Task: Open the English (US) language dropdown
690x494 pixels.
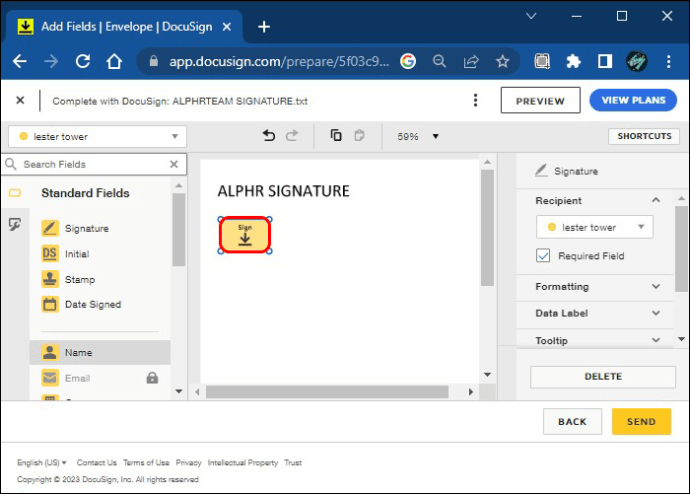Action: point(42,462)
